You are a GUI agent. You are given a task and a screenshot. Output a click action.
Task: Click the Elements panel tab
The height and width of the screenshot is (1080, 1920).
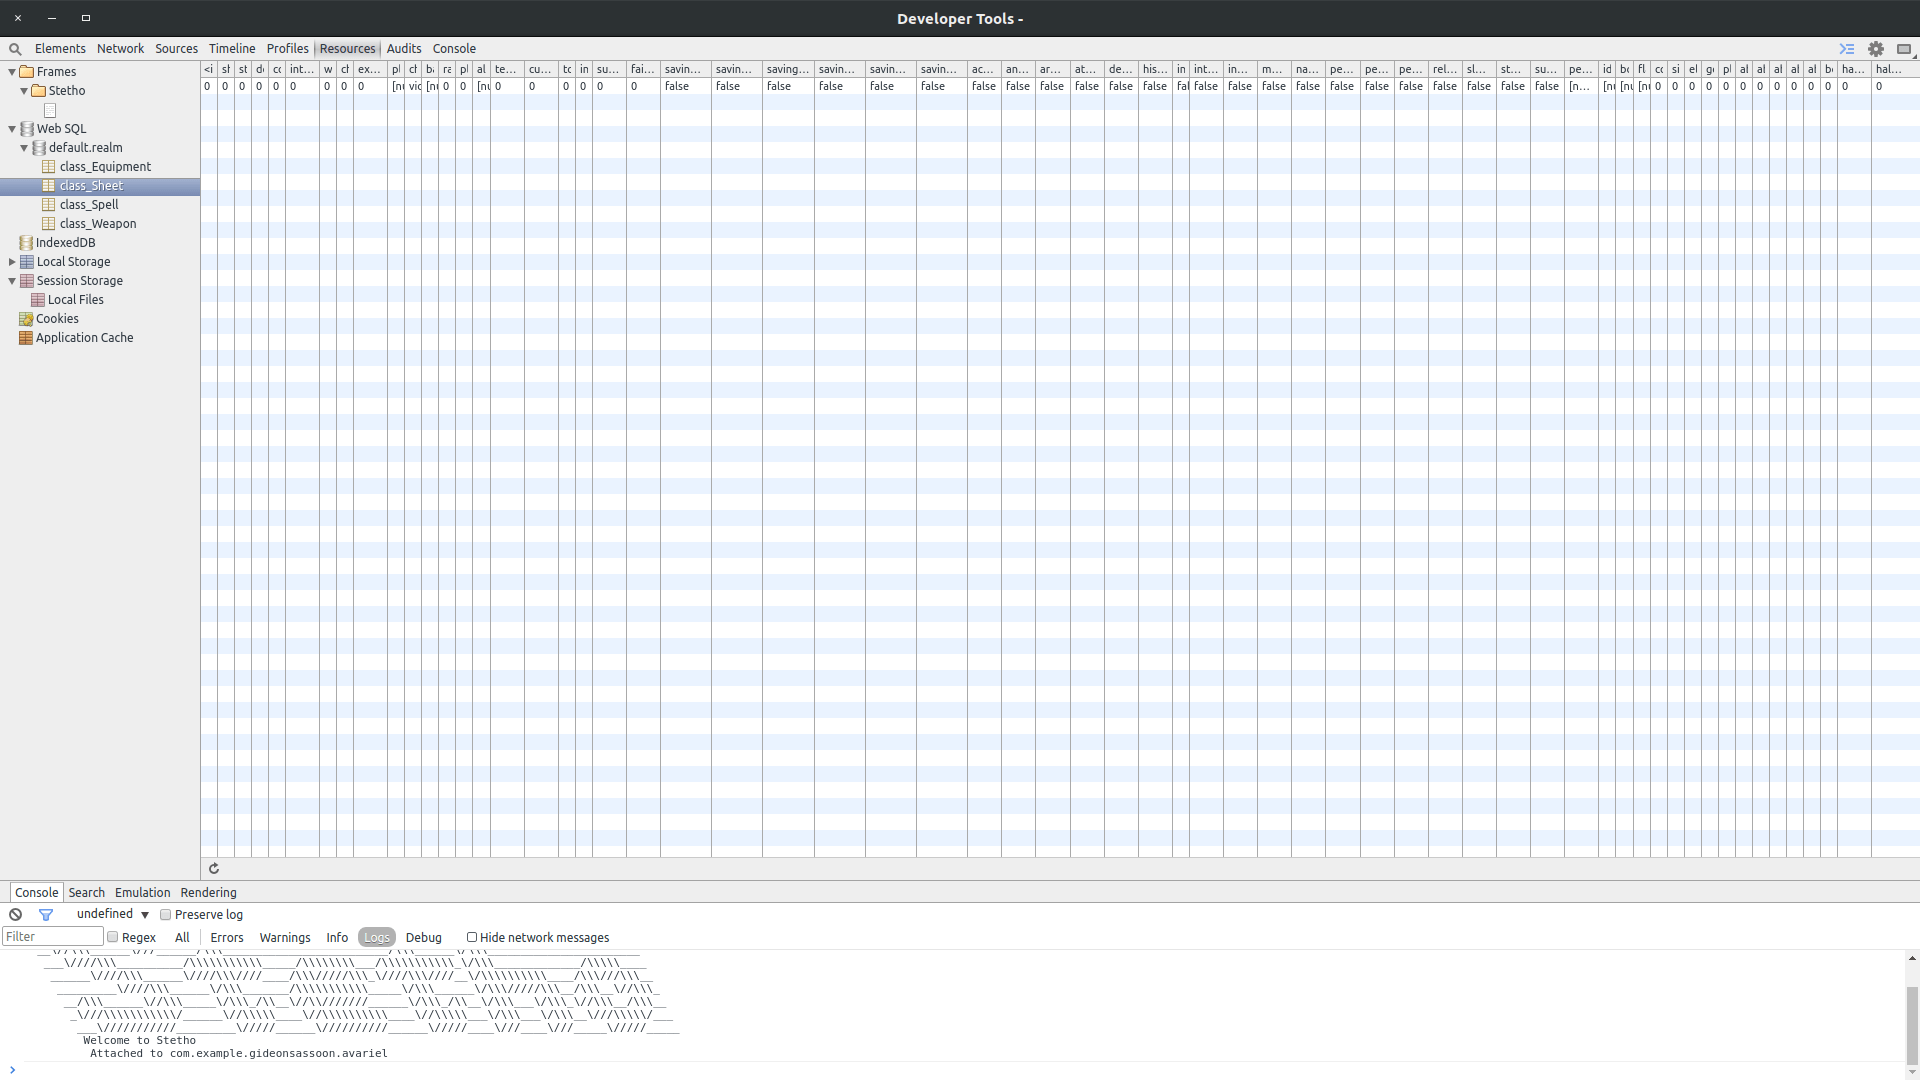tap(59, 49)
